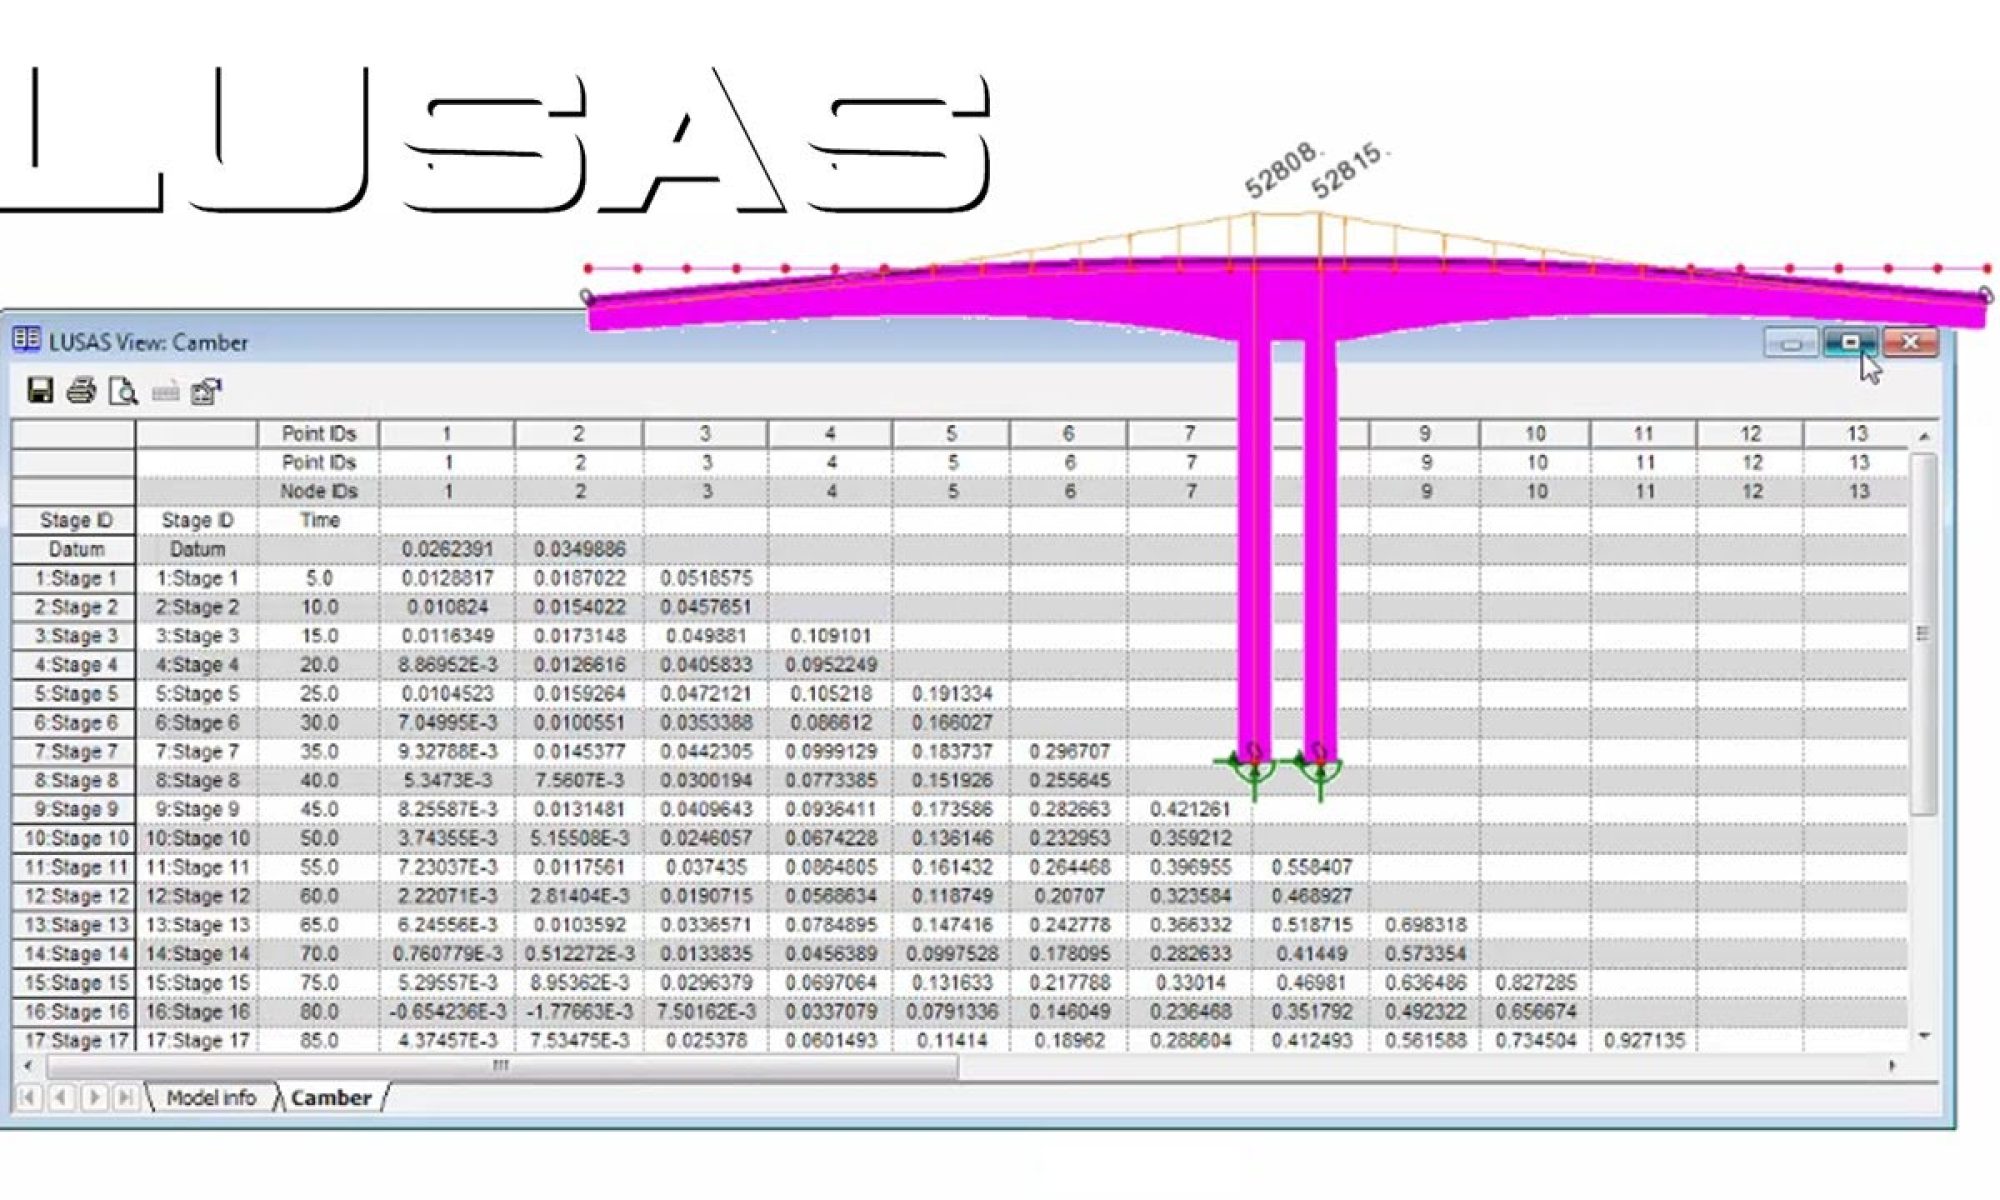
Task: Switch to the Model info tab
Action: tap(212, 1097)
